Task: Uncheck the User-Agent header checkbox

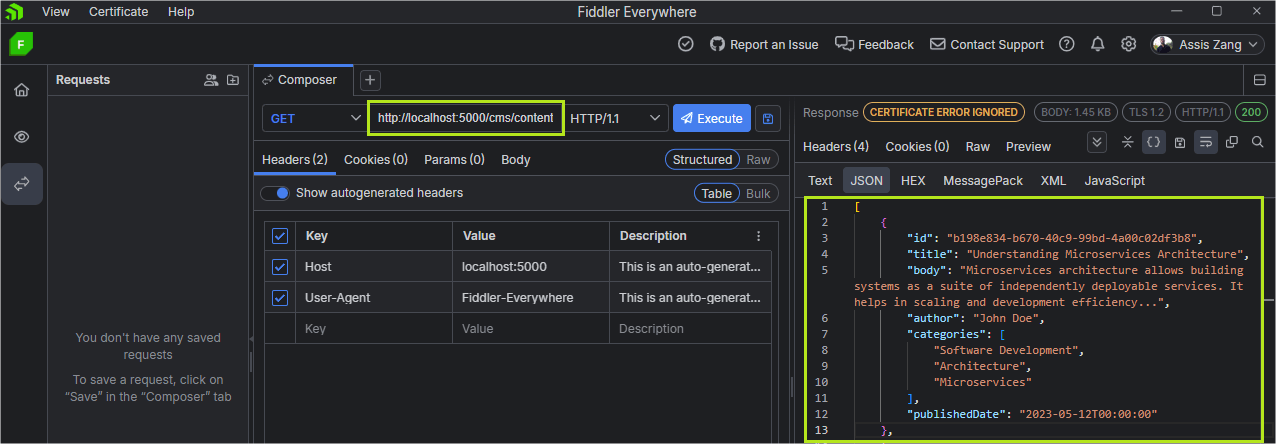Action: 280,298
